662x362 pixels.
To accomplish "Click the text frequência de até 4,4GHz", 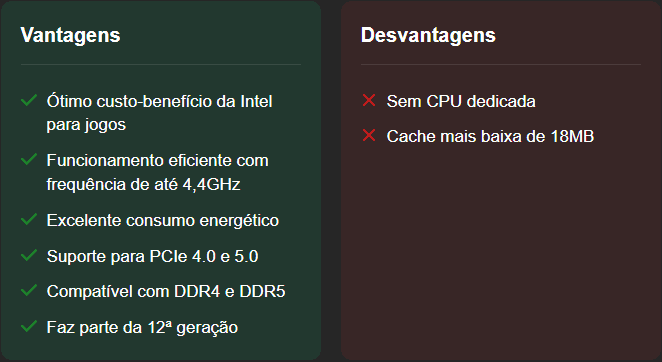I will [144, 185].
